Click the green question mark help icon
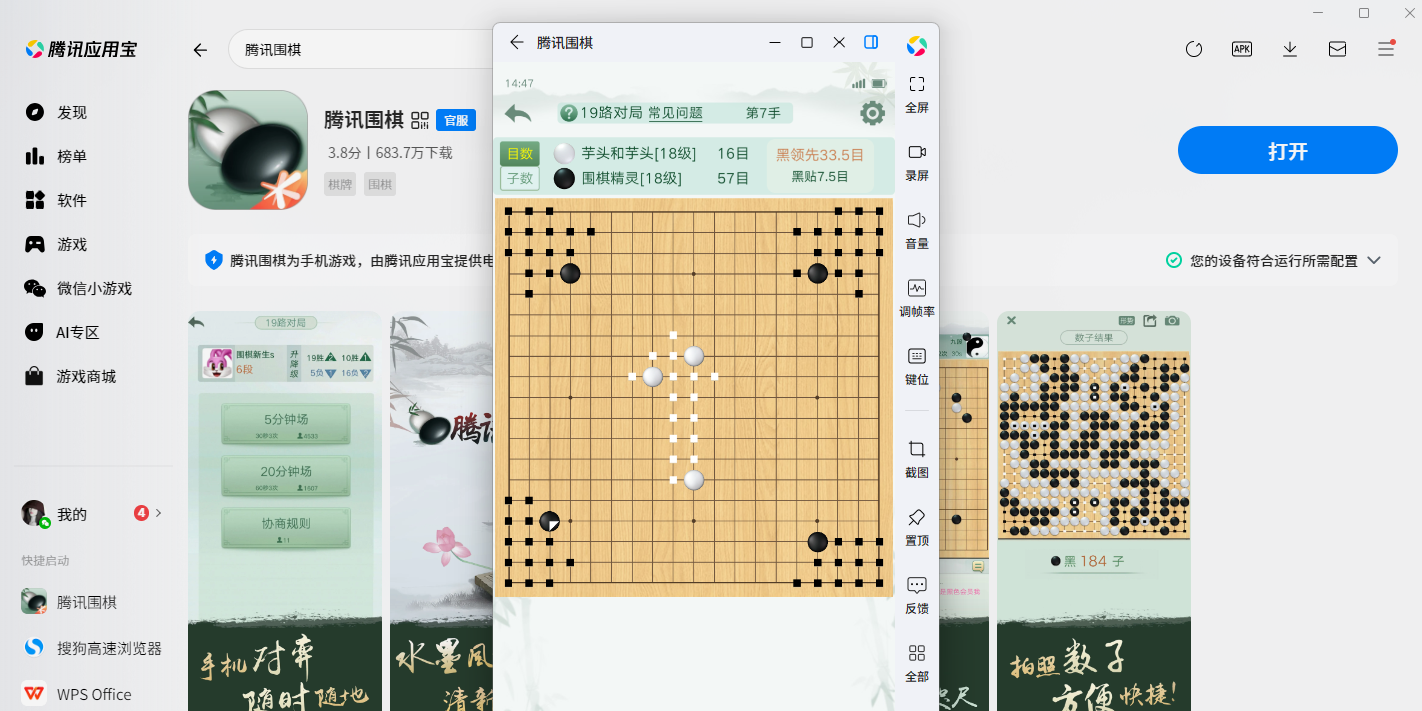Image resolution: width=1422 pixels, height=711 pixels. [569, 113]
